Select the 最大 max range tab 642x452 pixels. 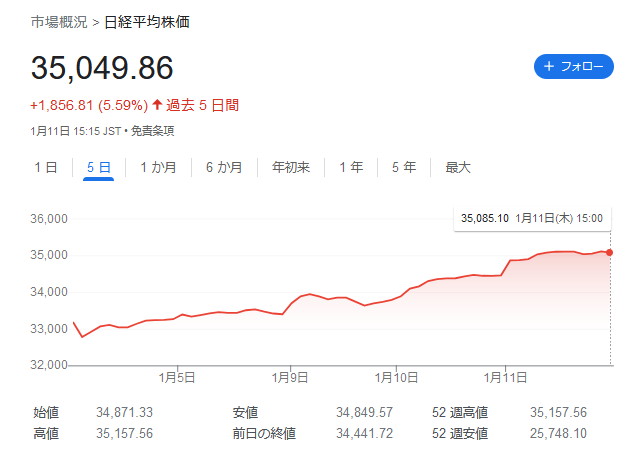(458, 167)
